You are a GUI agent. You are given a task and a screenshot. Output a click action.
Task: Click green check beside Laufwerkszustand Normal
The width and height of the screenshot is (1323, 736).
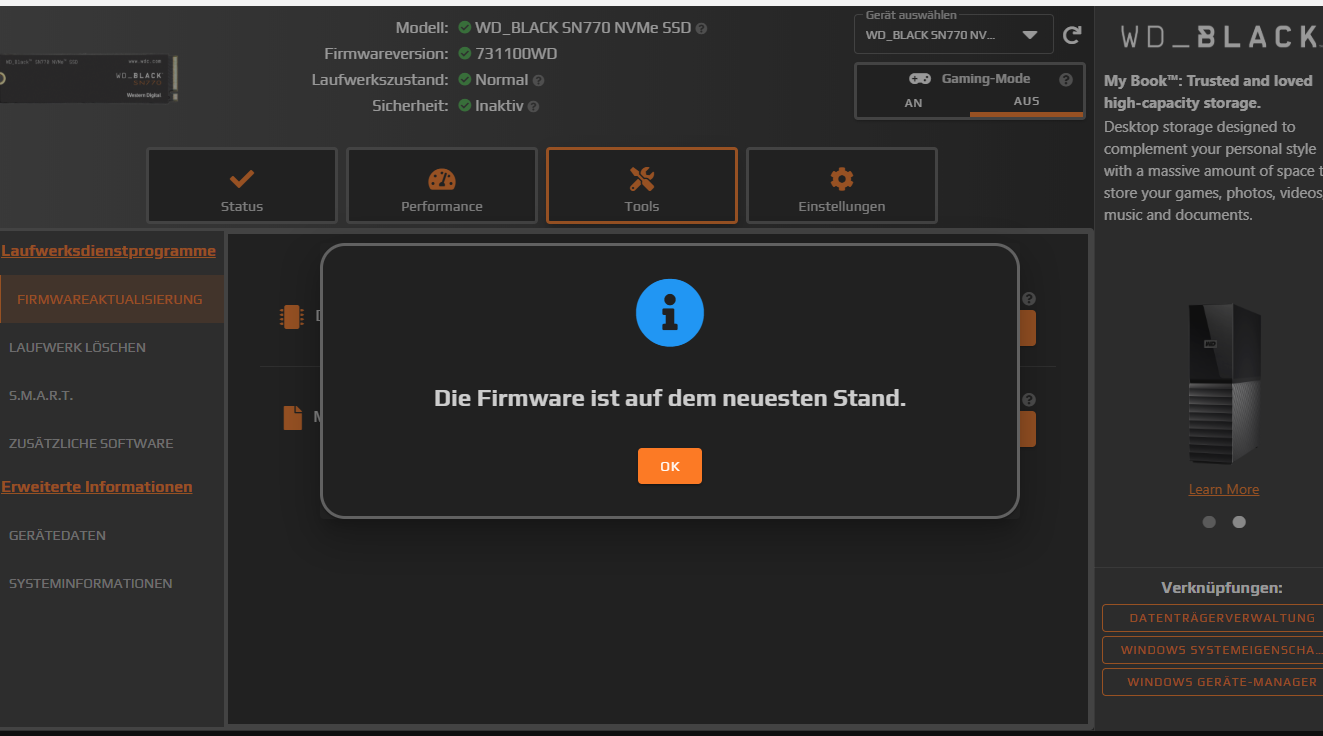464,79
